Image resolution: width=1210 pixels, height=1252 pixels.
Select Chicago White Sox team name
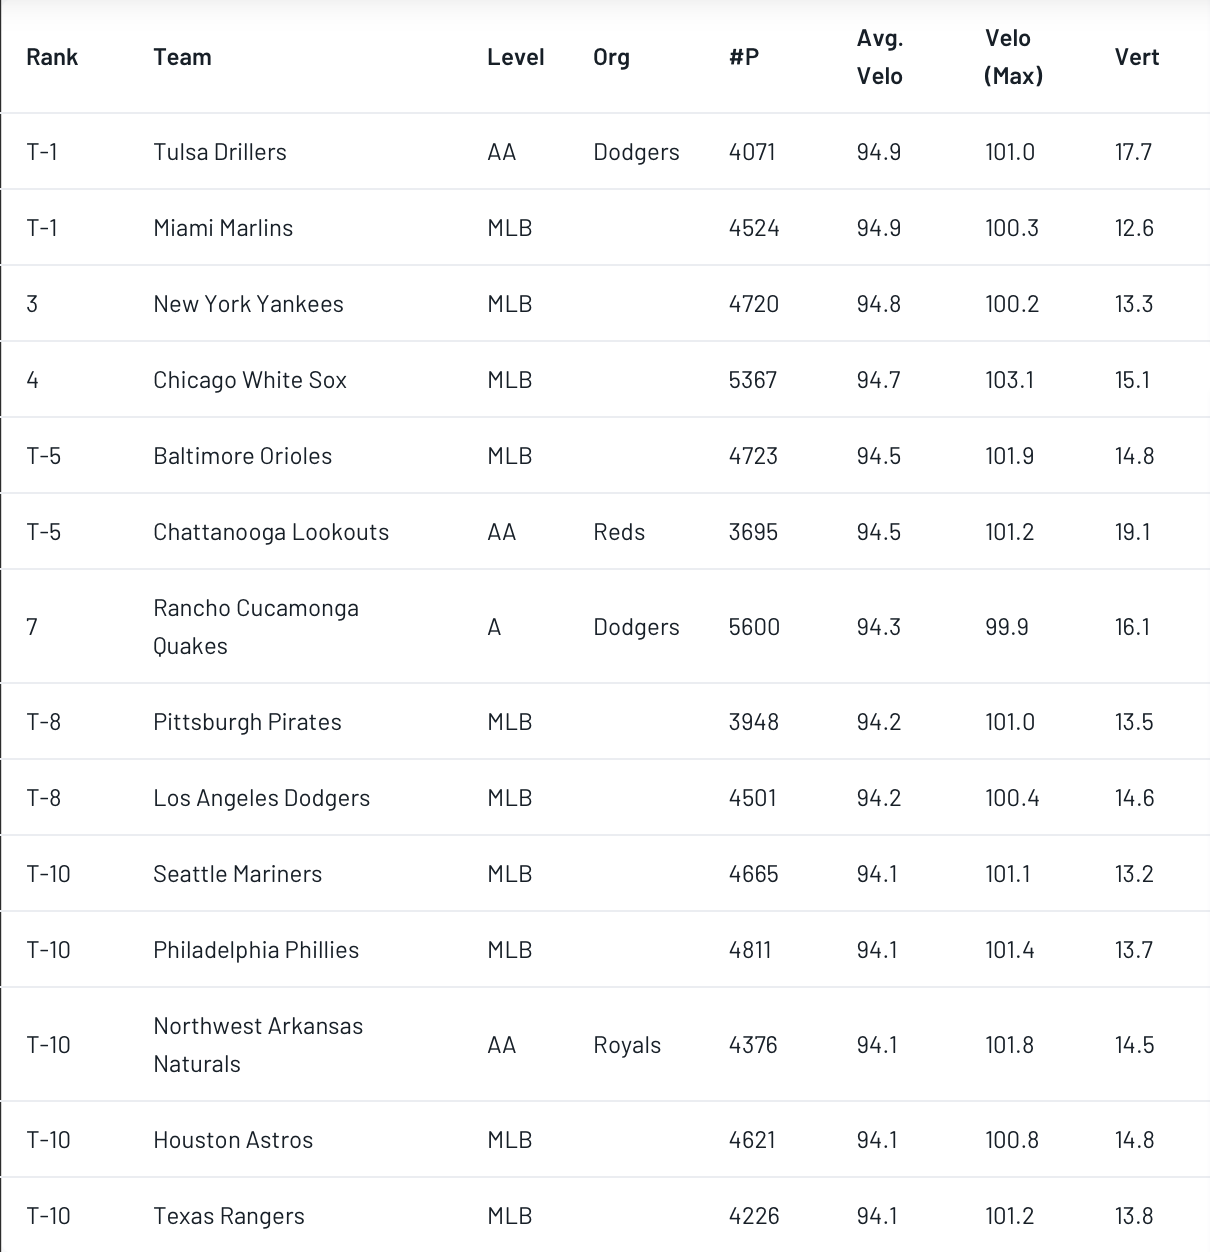coord(250,380)
